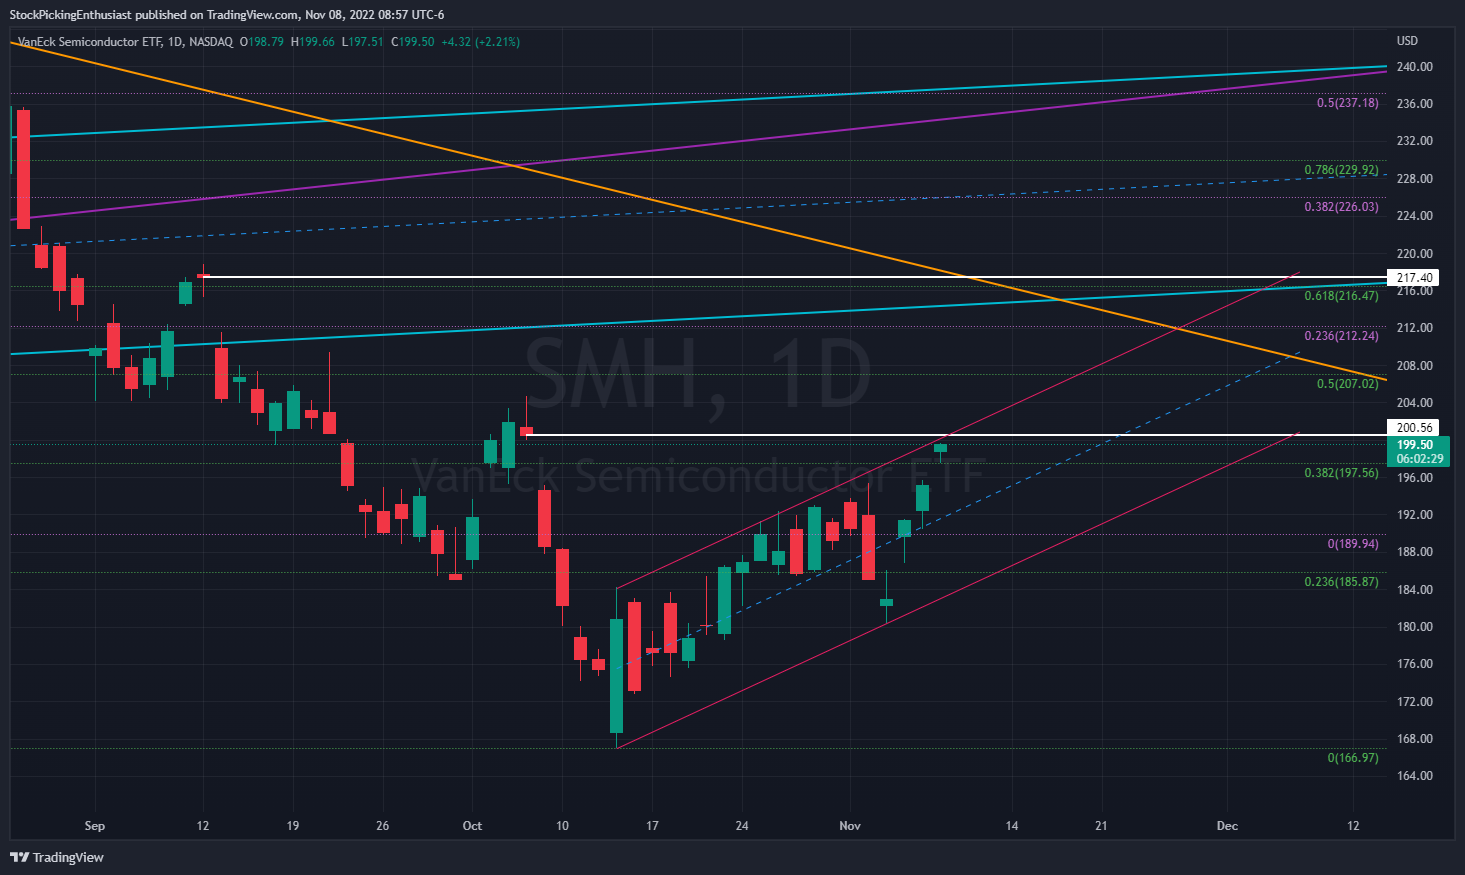
Task: Click the Fibonacci label 0.618(216.47)
Action: click(1341, 296)
